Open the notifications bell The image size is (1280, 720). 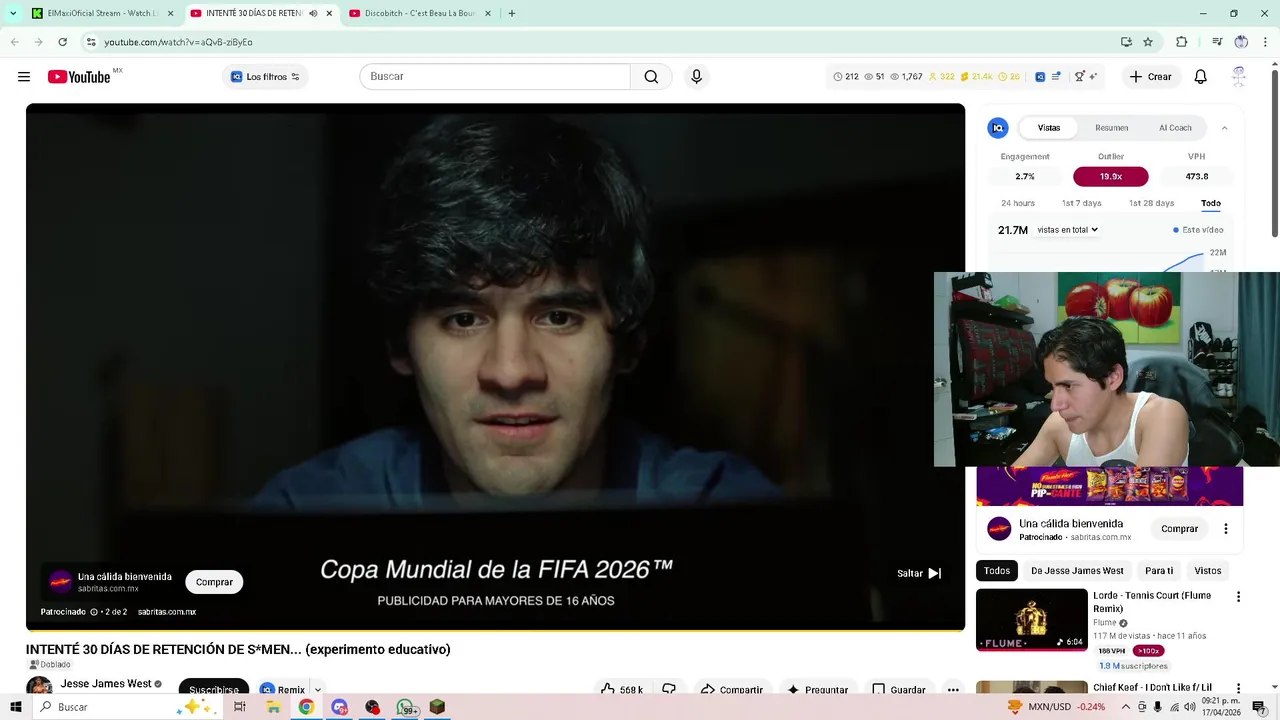pos(1201,77)
